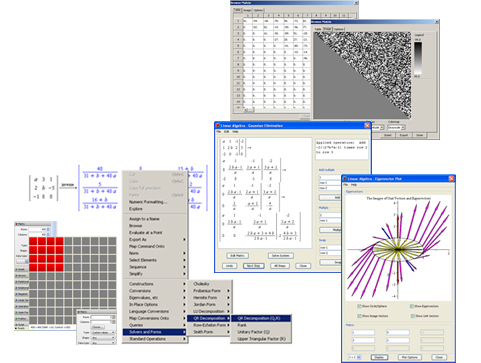The height and width of the screenshot is (363, 481).
Task: Toggle the Show Unit Vectors checkbox
Action: tap(412, 316)
